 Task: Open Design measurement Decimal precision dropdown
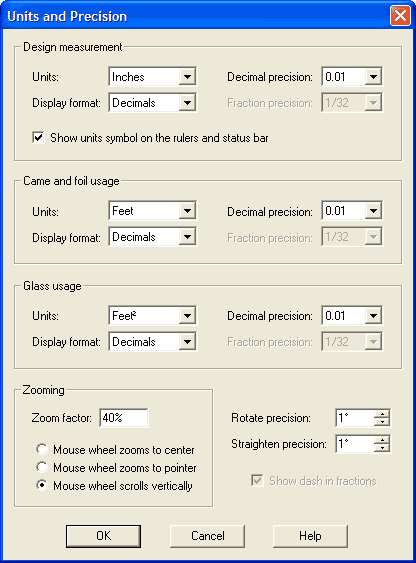pyautogui.click(x=352, y=76)
